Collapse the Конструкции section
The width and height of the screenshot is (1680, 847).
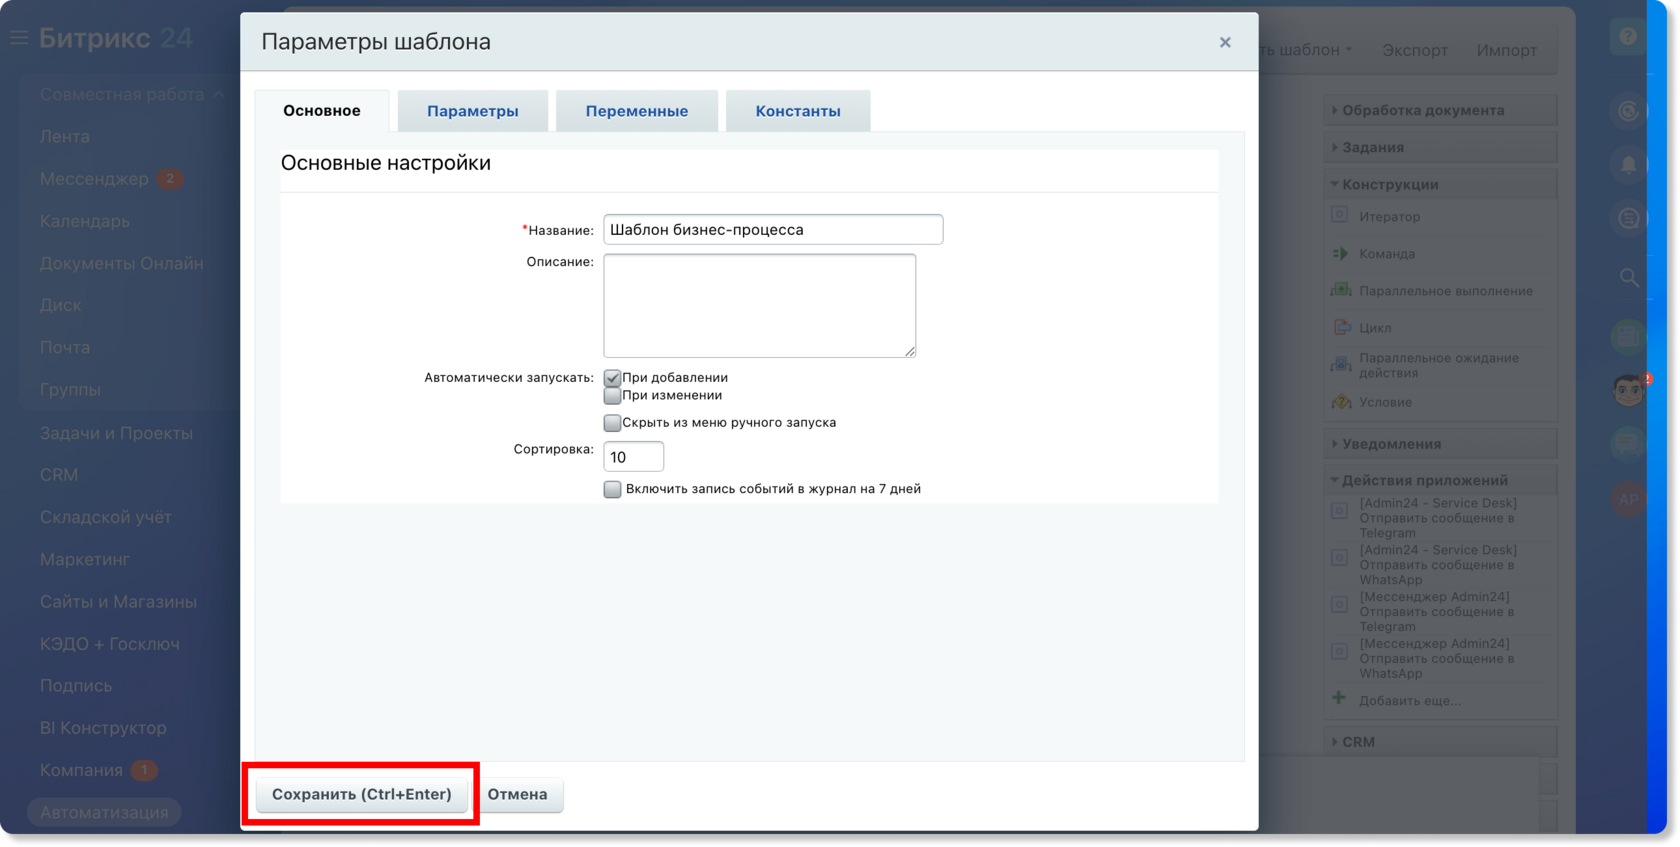(x=1441, y=184)
